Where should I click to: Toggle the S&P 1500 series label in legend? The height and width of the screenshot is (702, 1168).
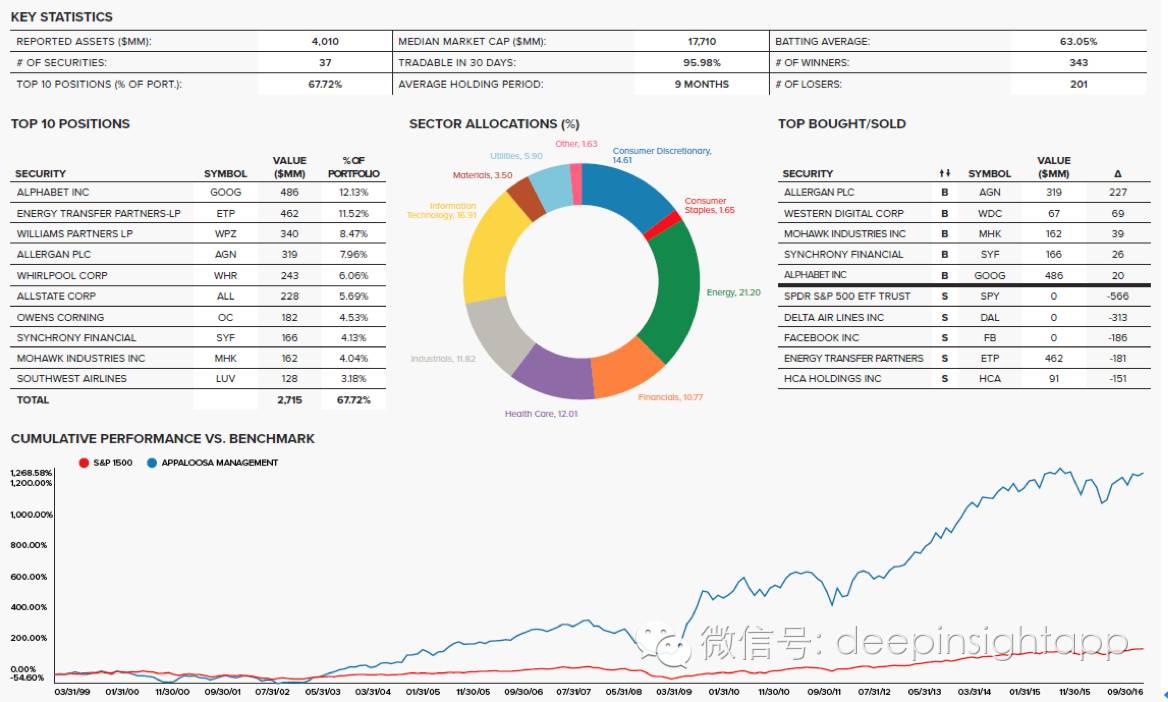pos(110,463)
